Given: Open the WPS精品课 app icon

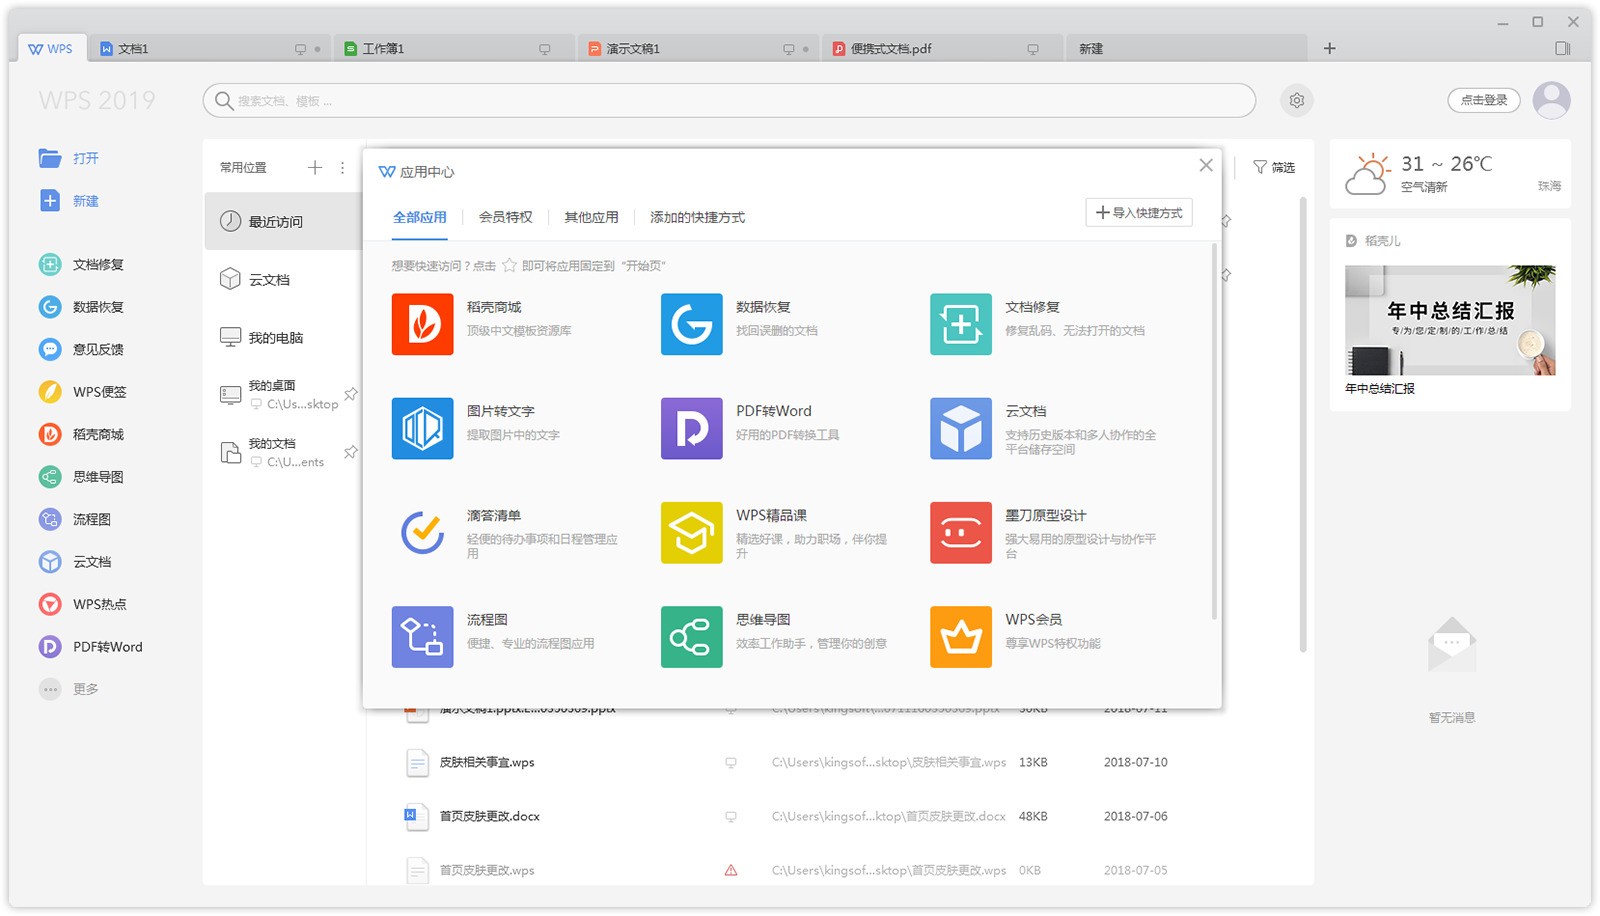Looking at the screenshot, I should point(691,532).
